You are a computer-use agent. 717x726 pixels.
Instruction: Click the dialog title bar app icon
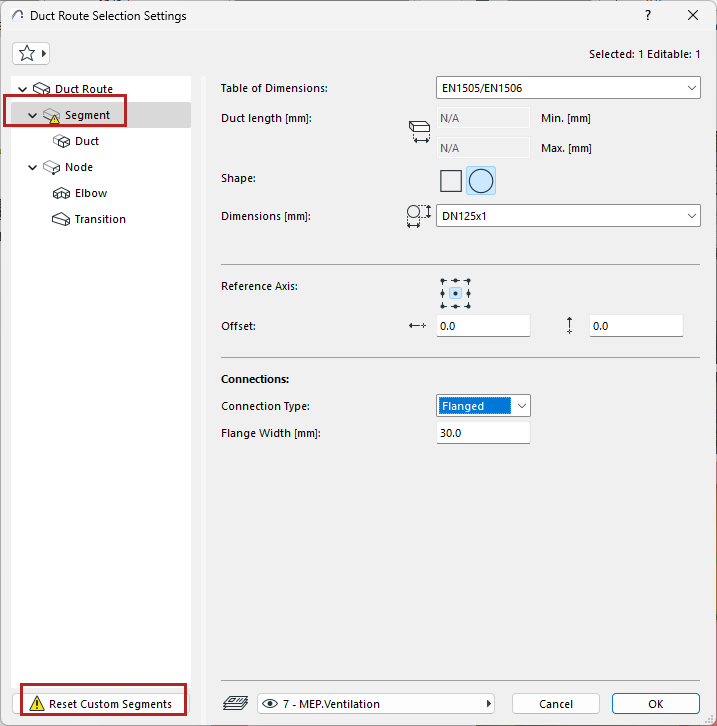[x=18, y=15]
